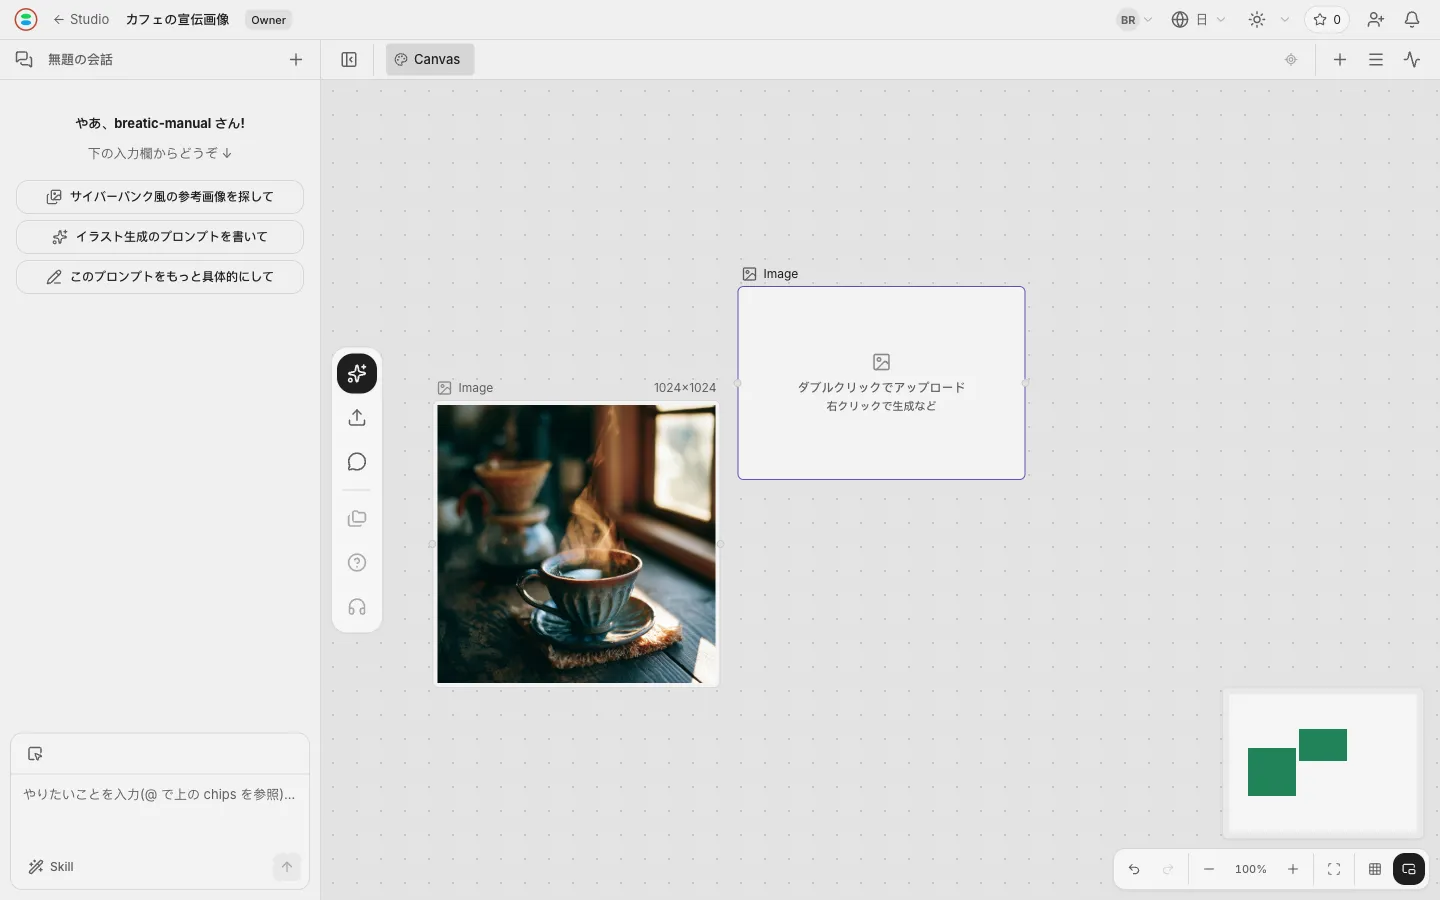Open the BR account dropdown
The width and height of the screenshot is (1440, 900).
click(1135, 19)
